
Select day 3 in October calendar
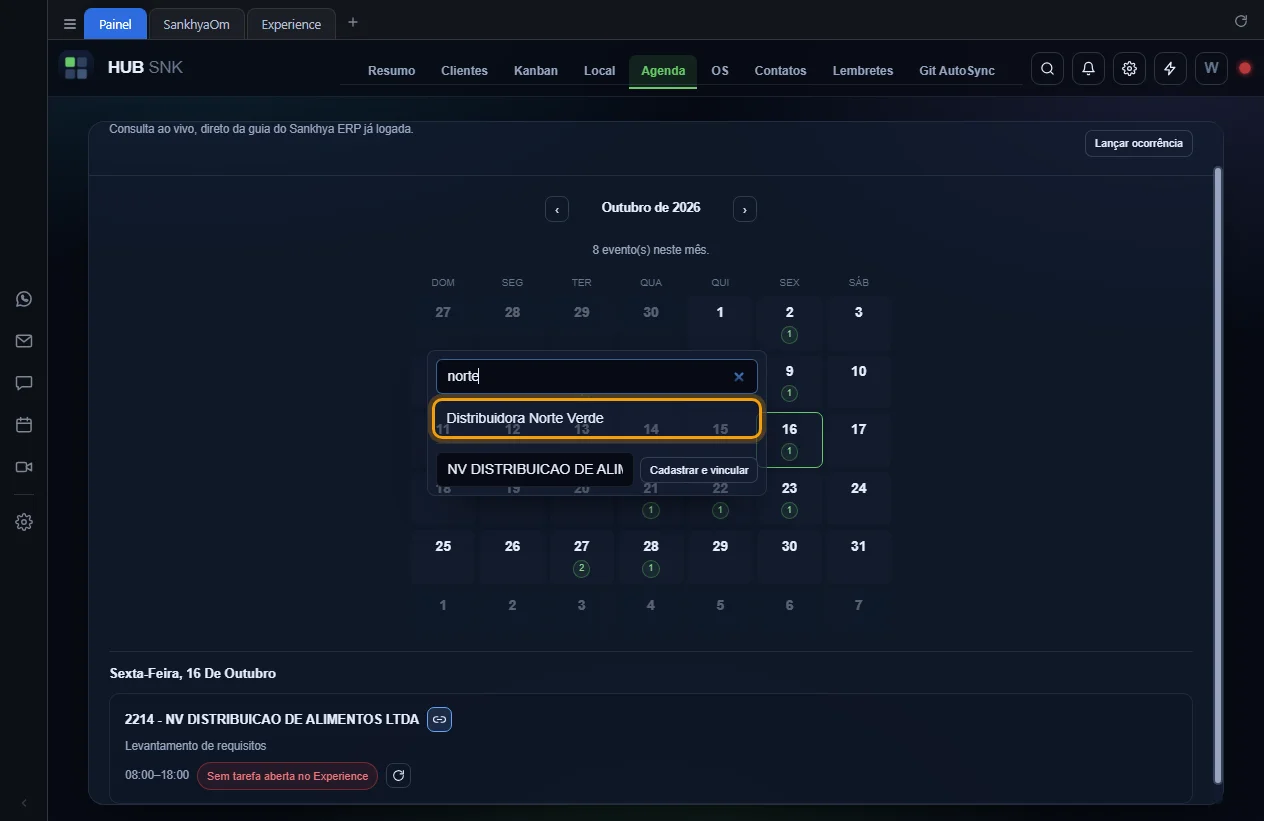[858, 322]
